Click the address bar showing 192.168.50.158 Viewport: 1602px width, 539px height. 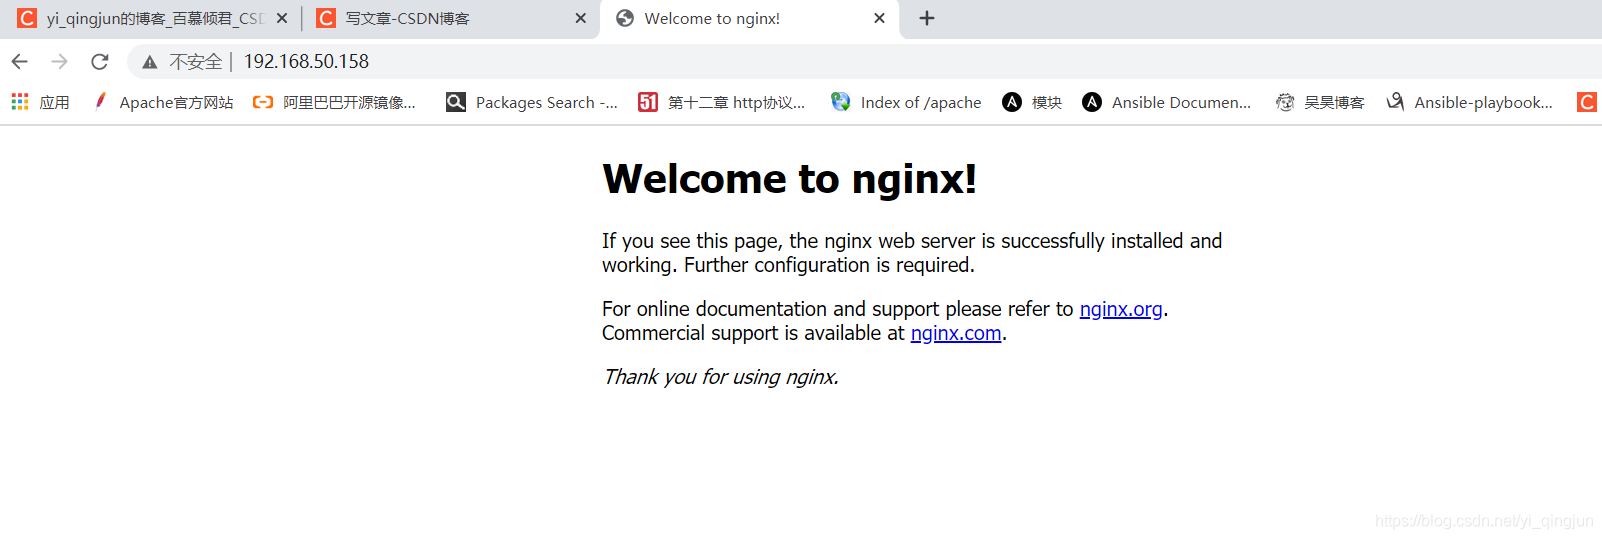[307, 62]
